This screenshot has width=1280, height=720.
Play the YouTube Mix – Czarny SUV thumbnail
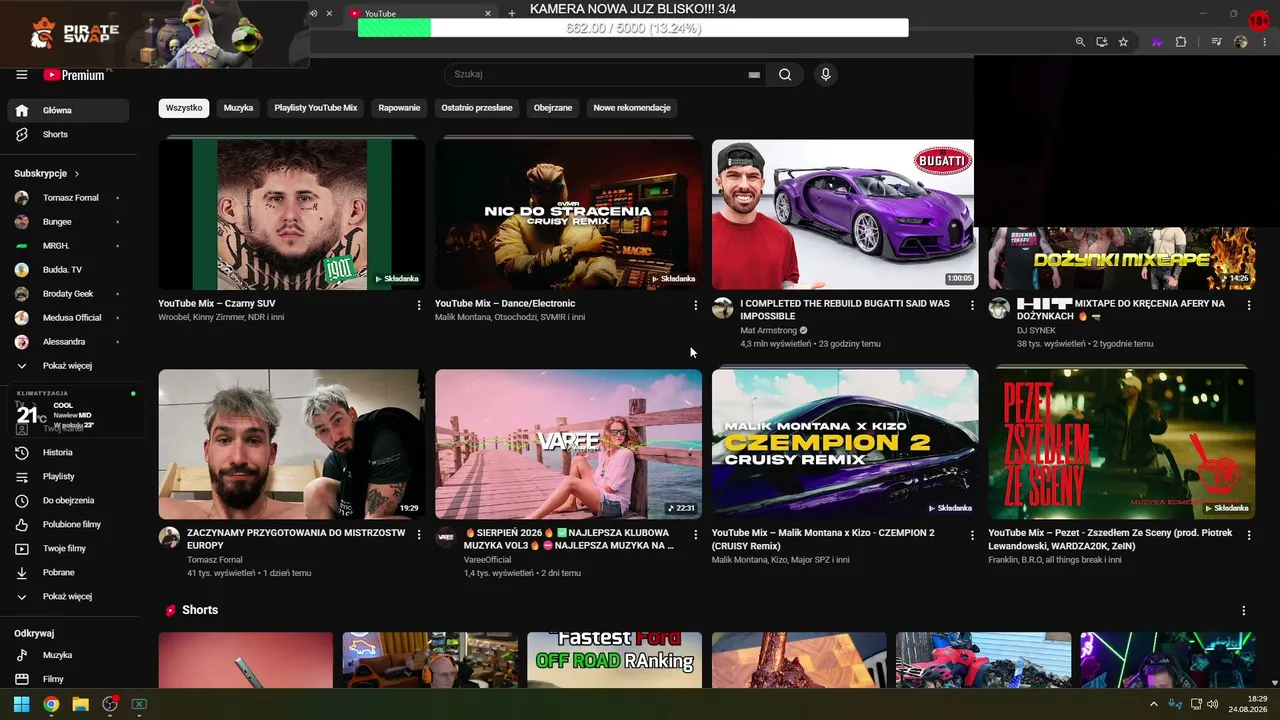click(x=292, y=214)
